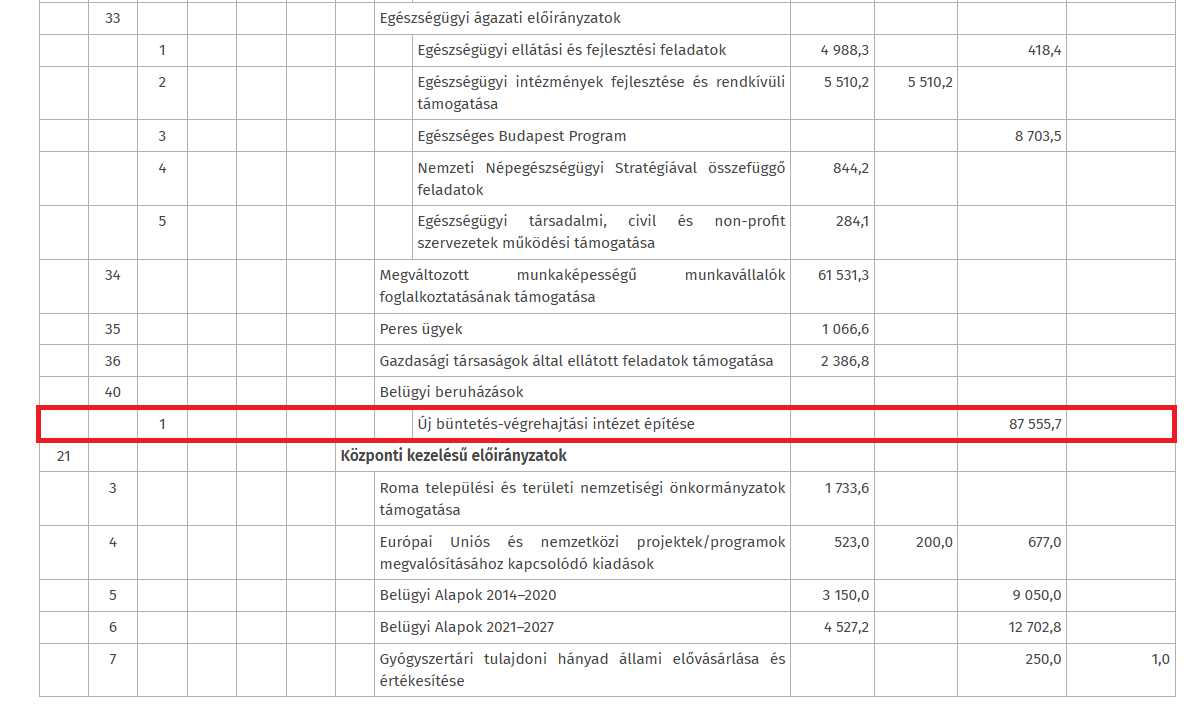Select the value 418,4 in the first row

point(1042,50)
